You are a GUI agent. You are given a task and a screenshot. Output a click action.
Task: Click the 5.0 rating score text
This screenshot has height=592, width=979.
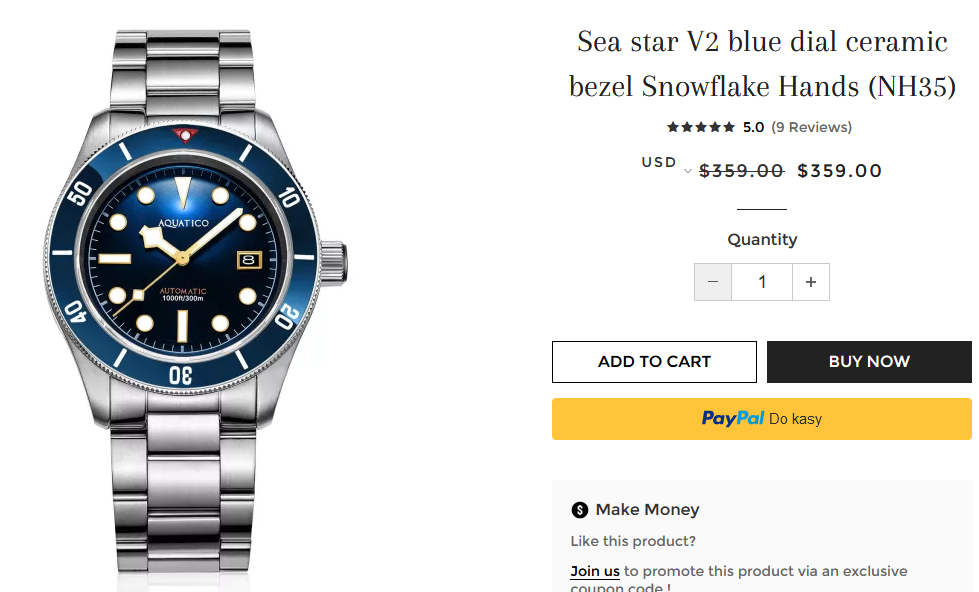(753, 127)
